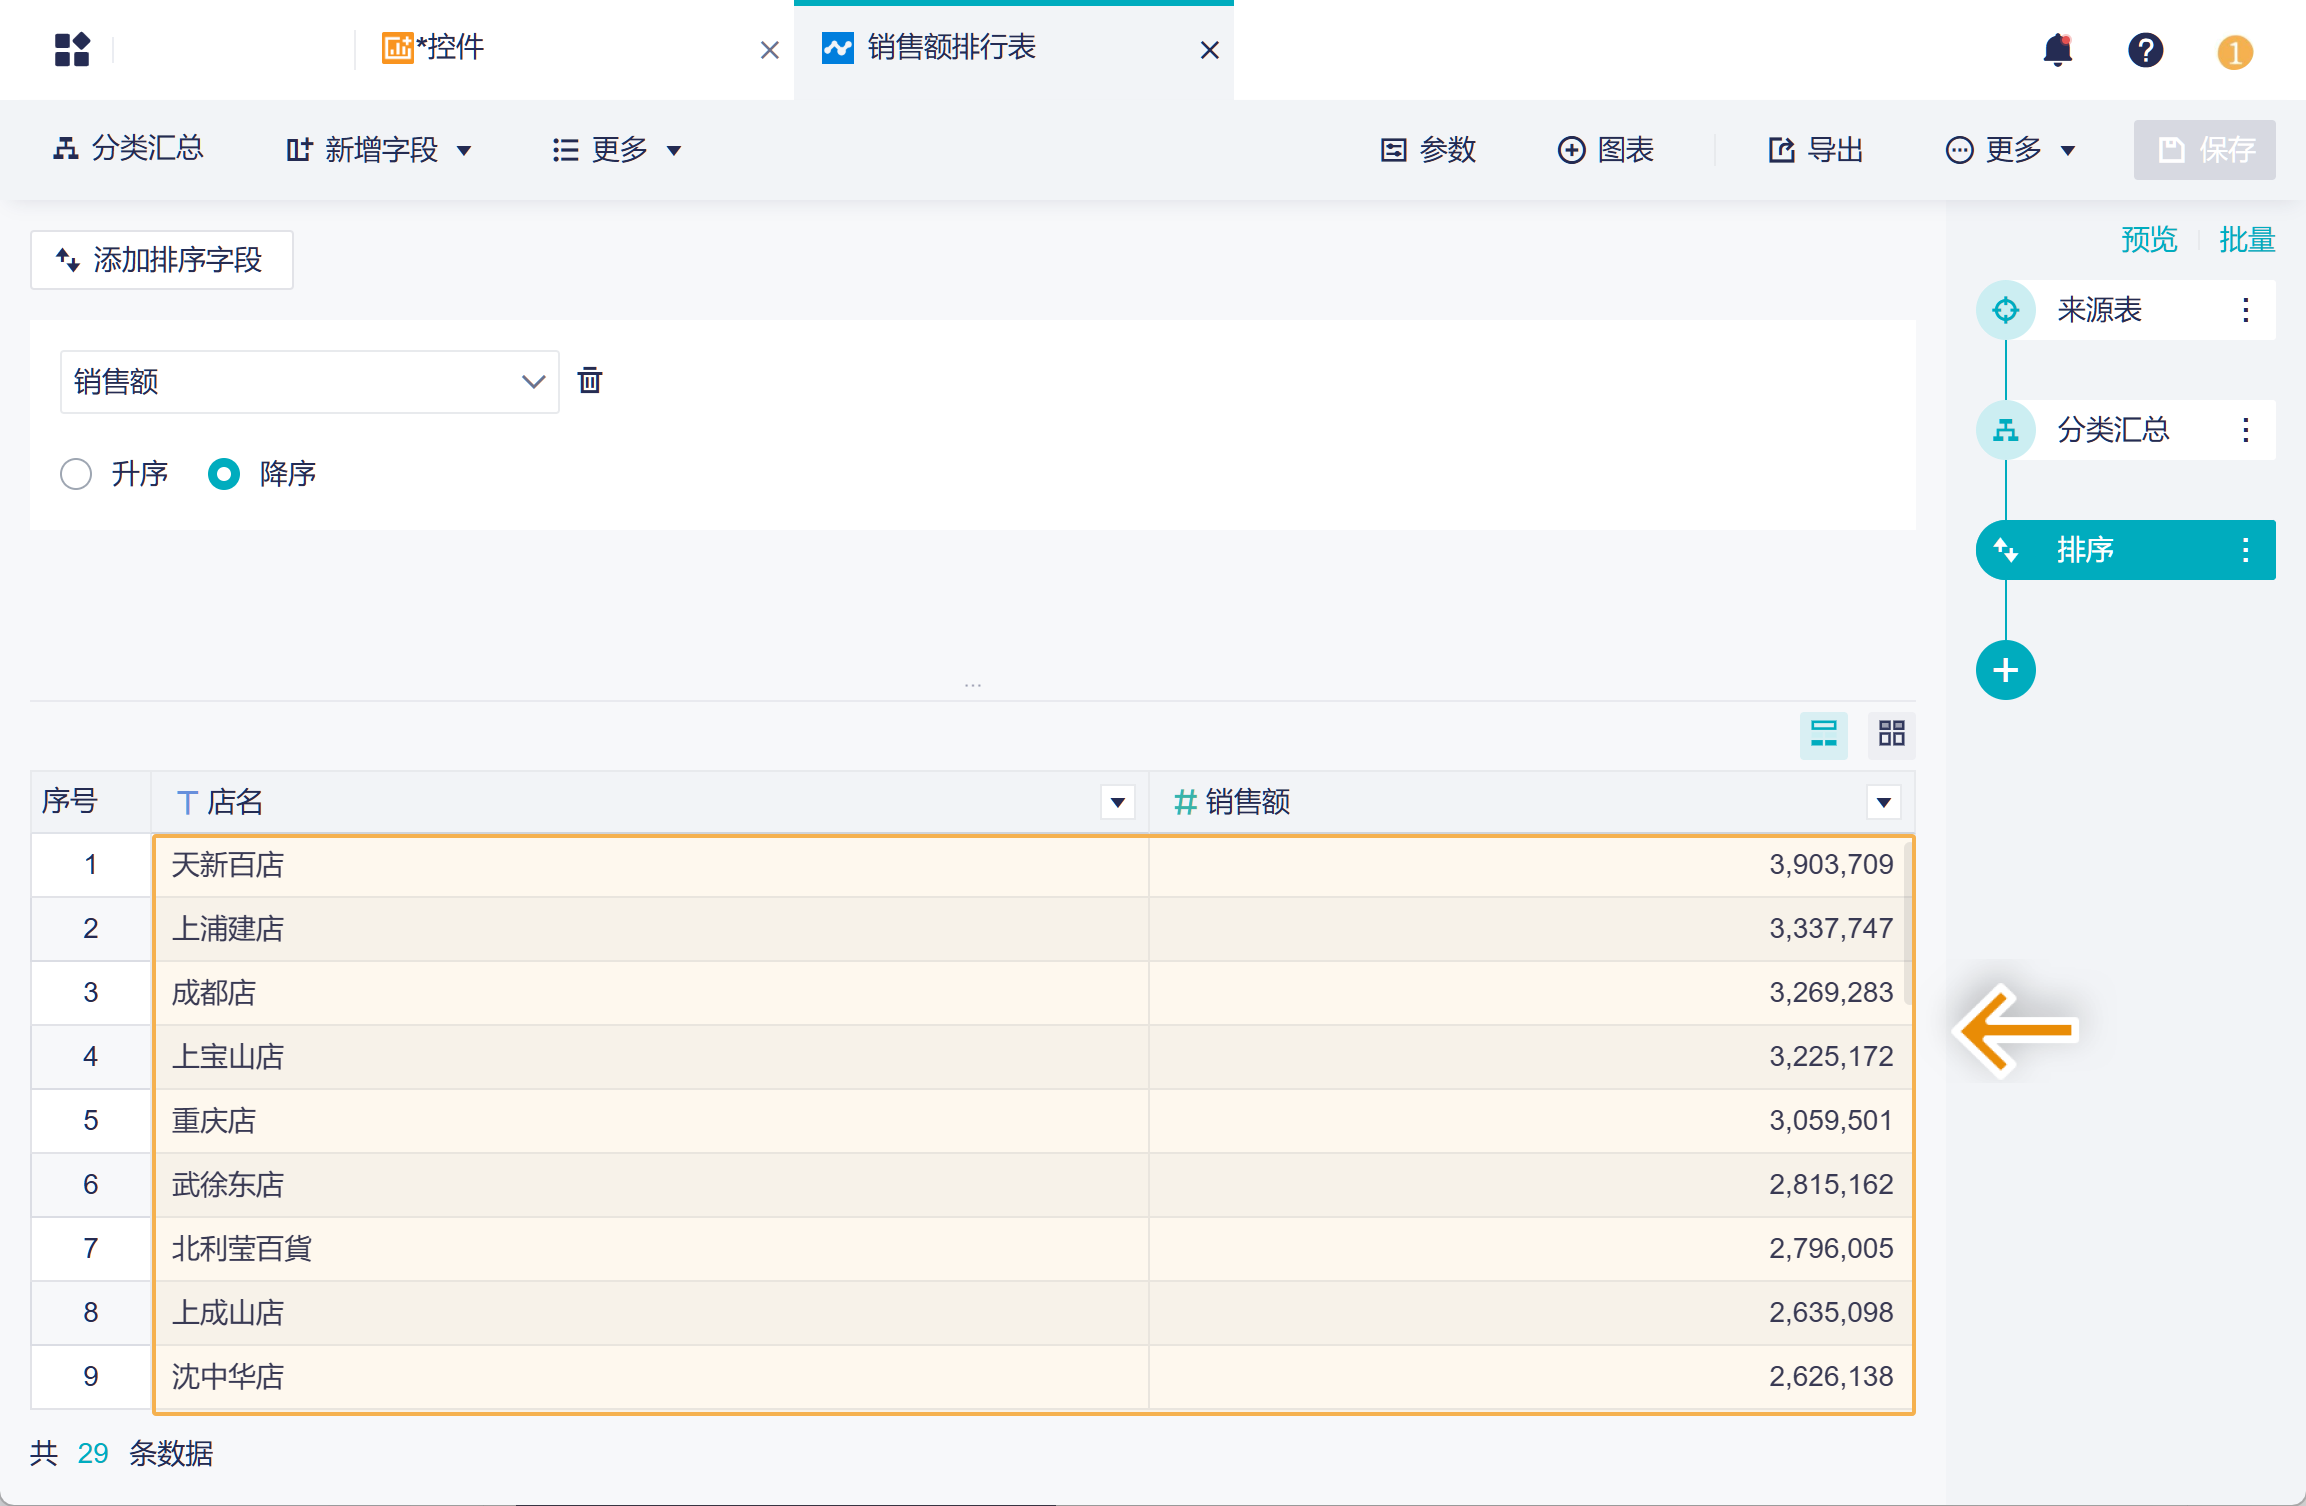Select the 降序 radio button

pyautogui.click(x=224, y=474)
